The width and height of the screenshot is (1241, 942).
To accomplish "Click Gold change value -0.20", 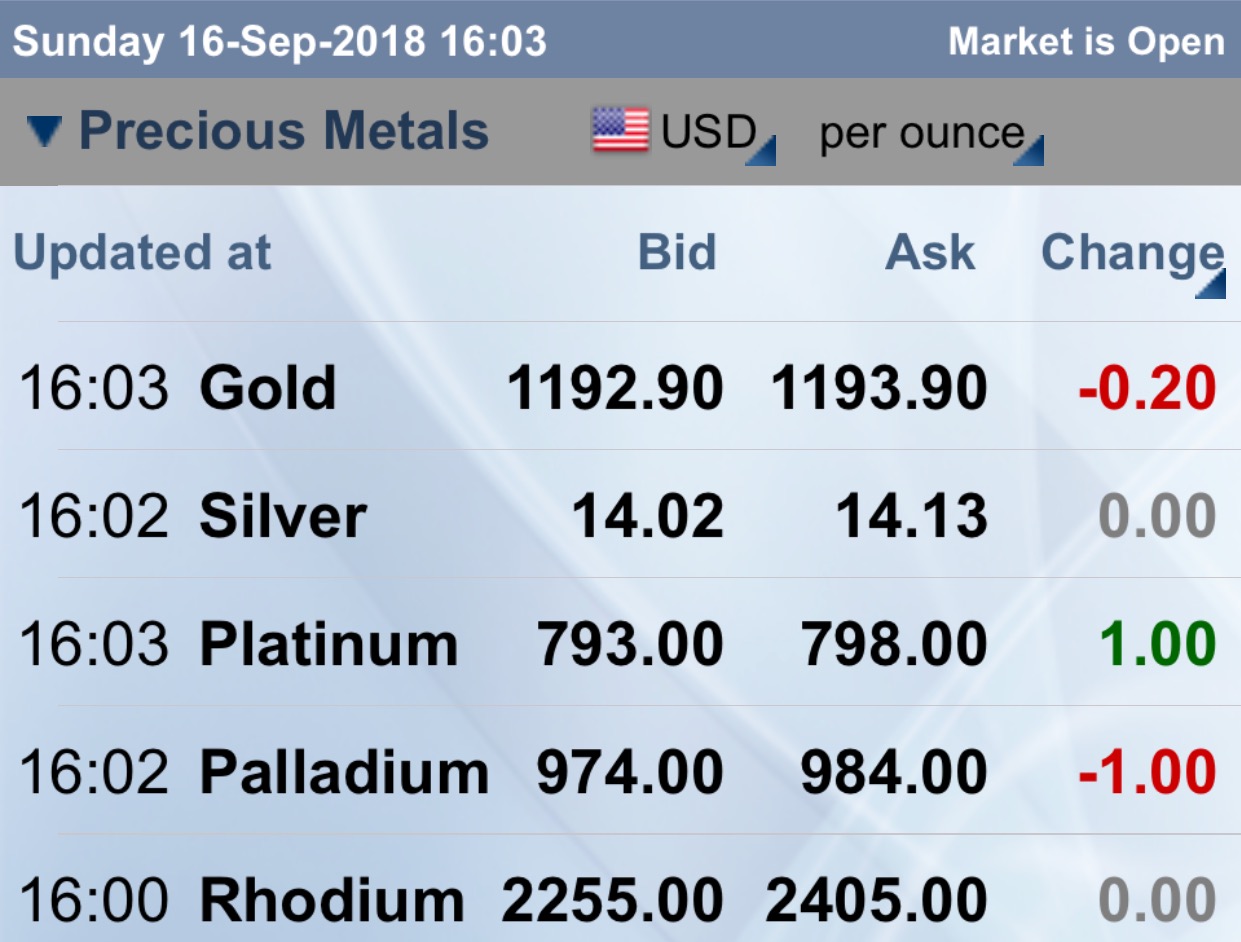I will tap(1147, 388).
